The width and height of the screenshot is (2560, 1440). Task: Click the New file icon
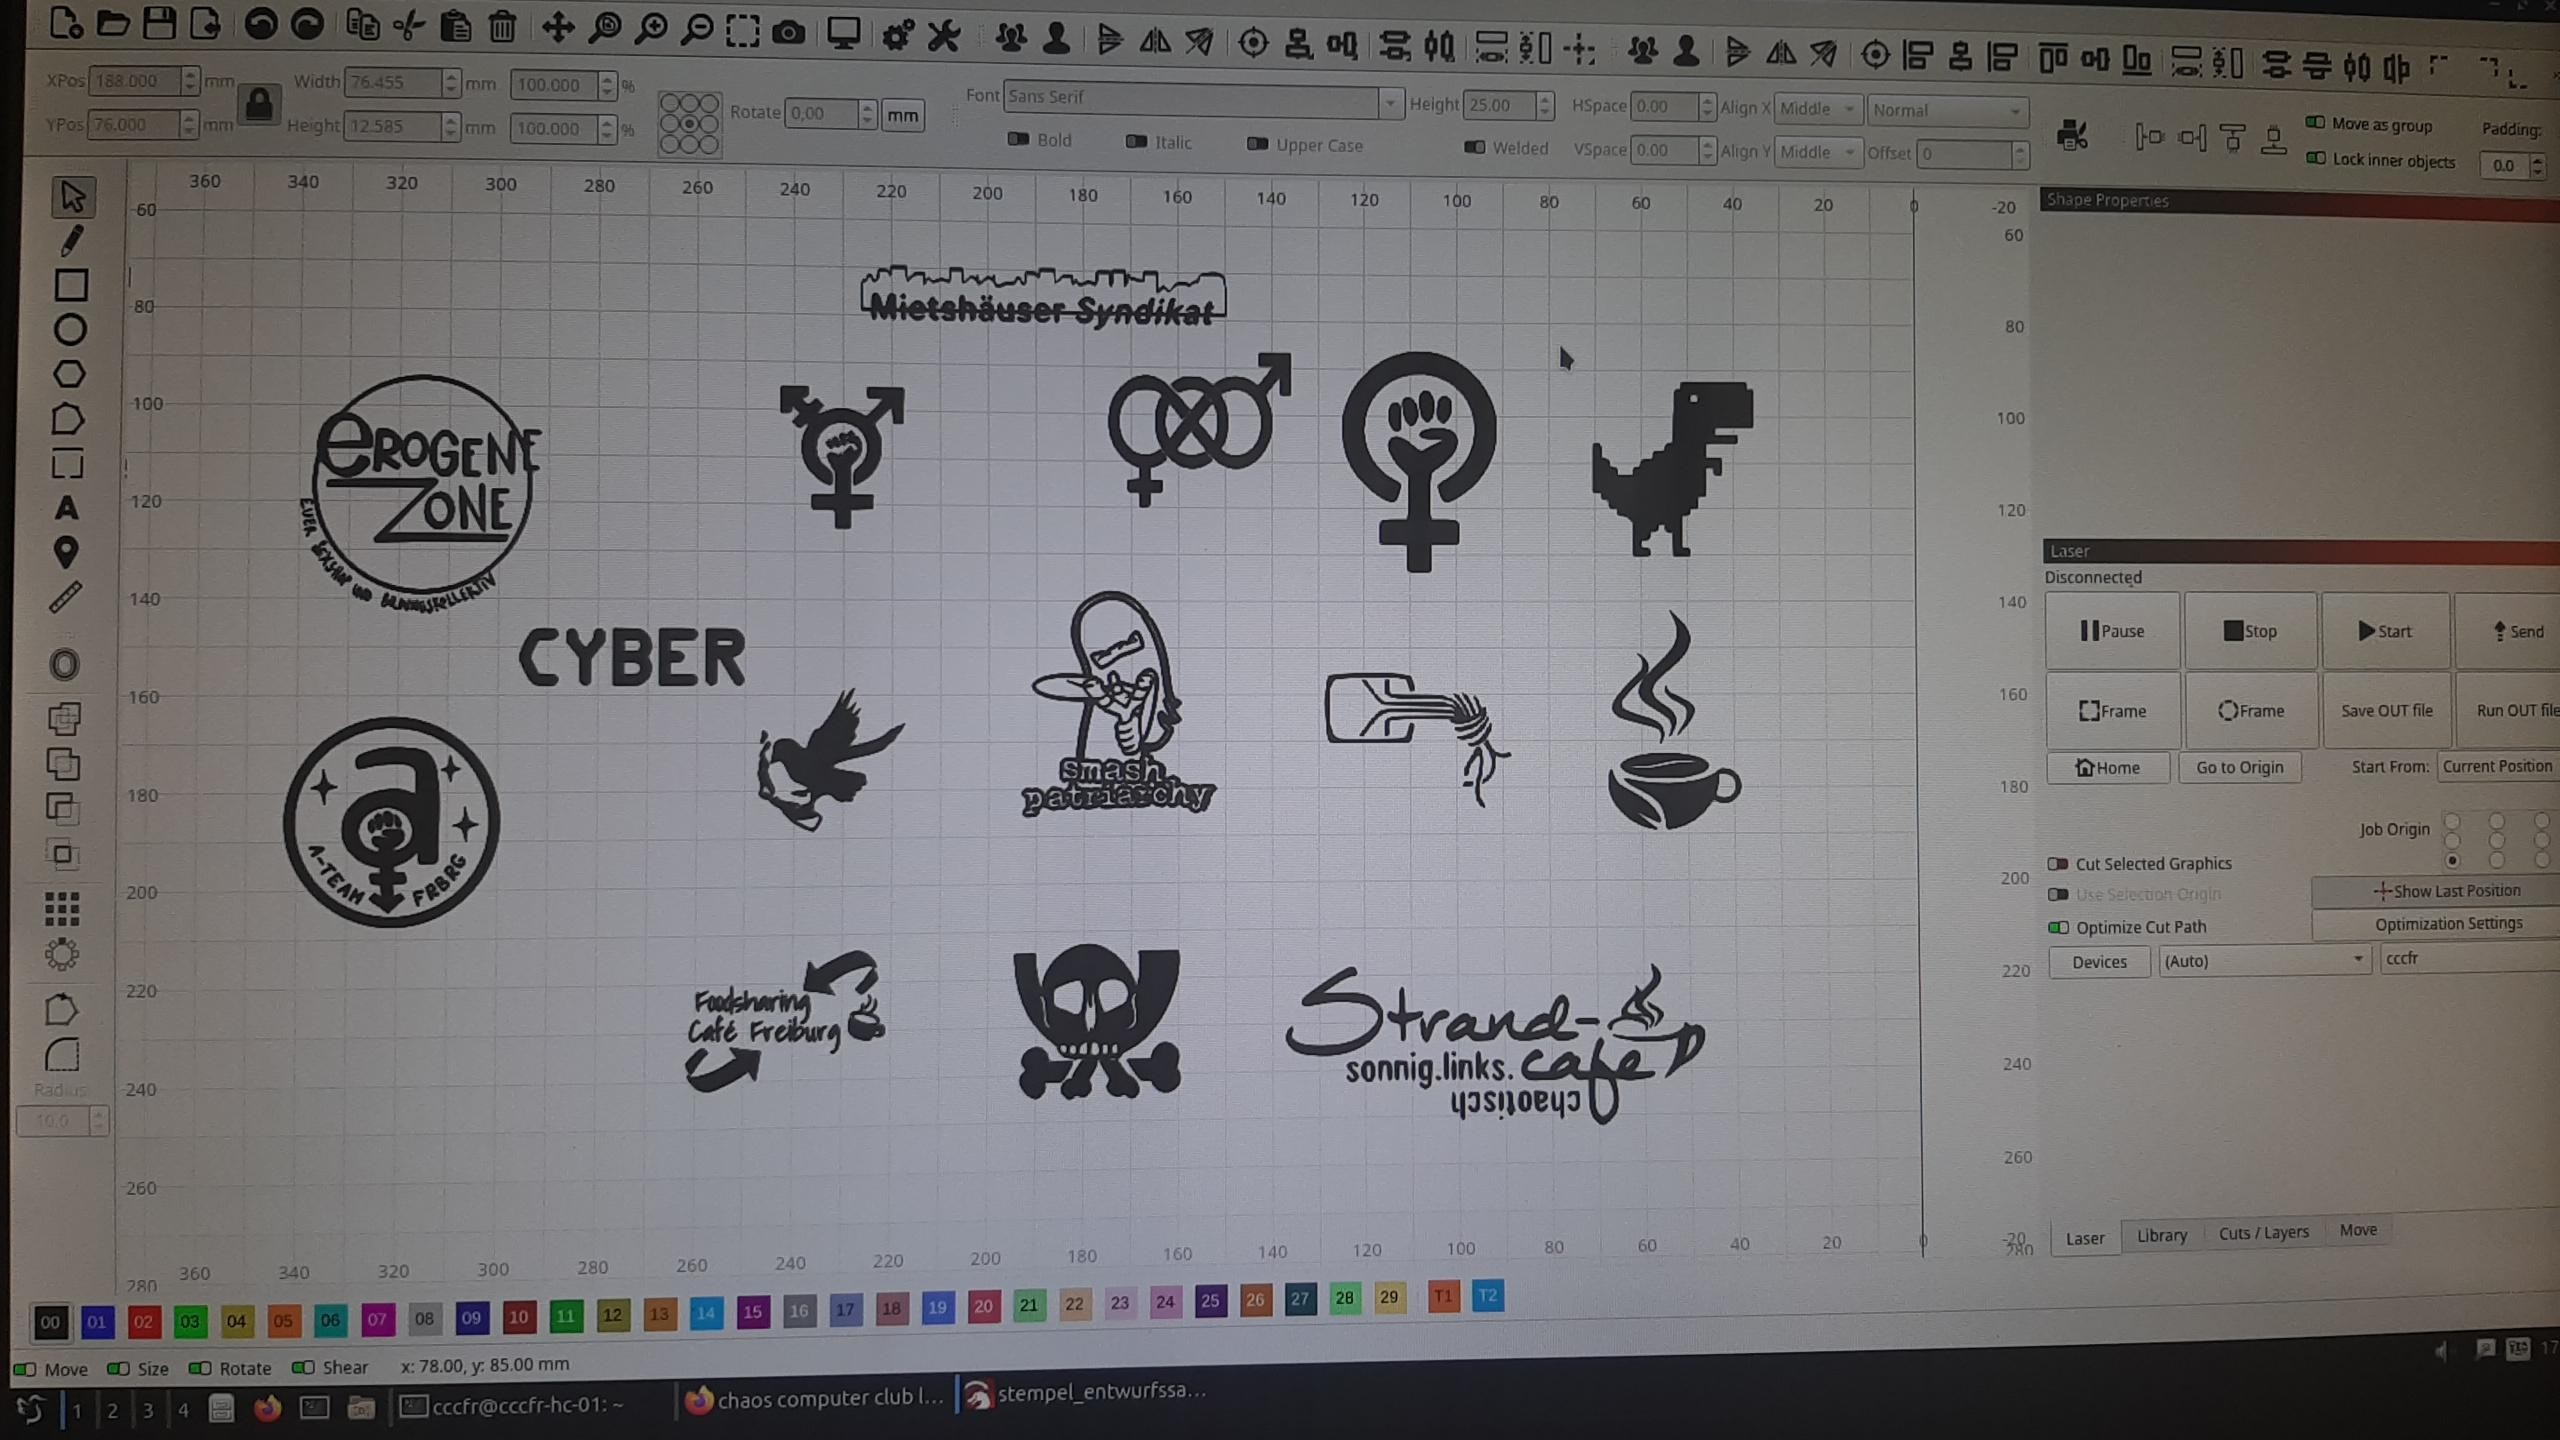coord(66,22)
